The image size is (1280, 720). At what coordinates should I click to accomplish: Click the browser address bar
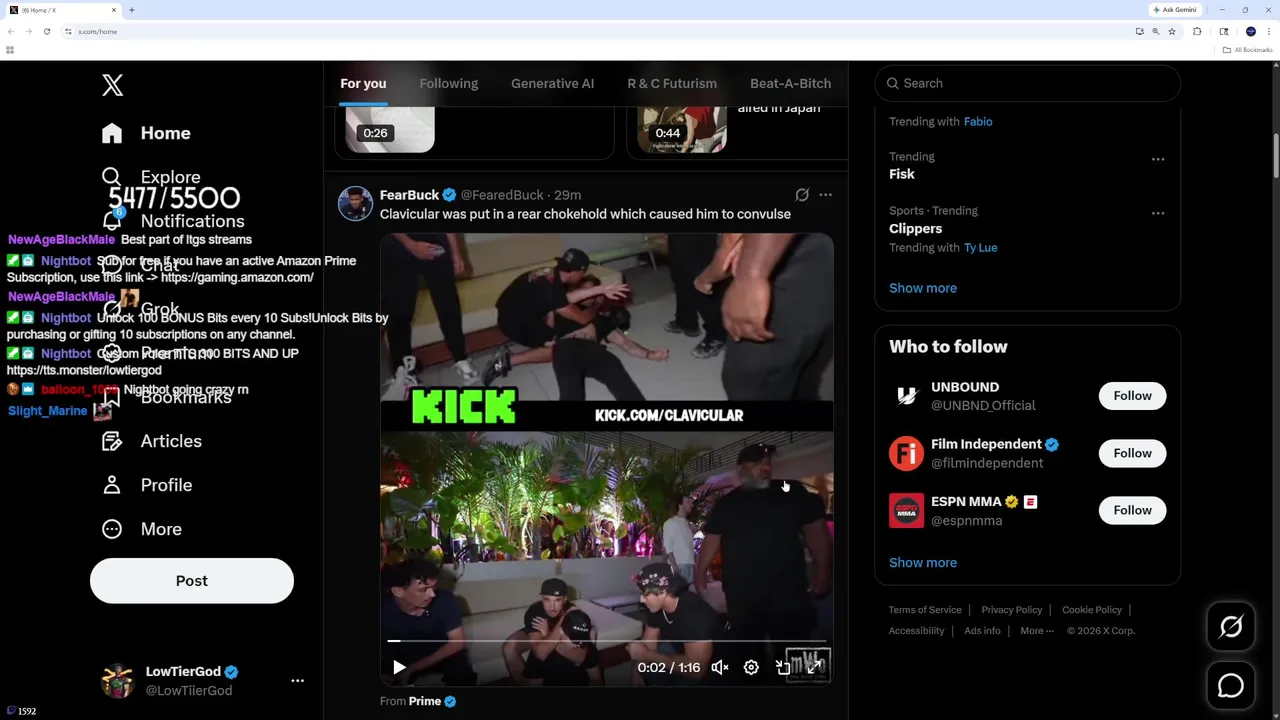click(x=600, y=31)
